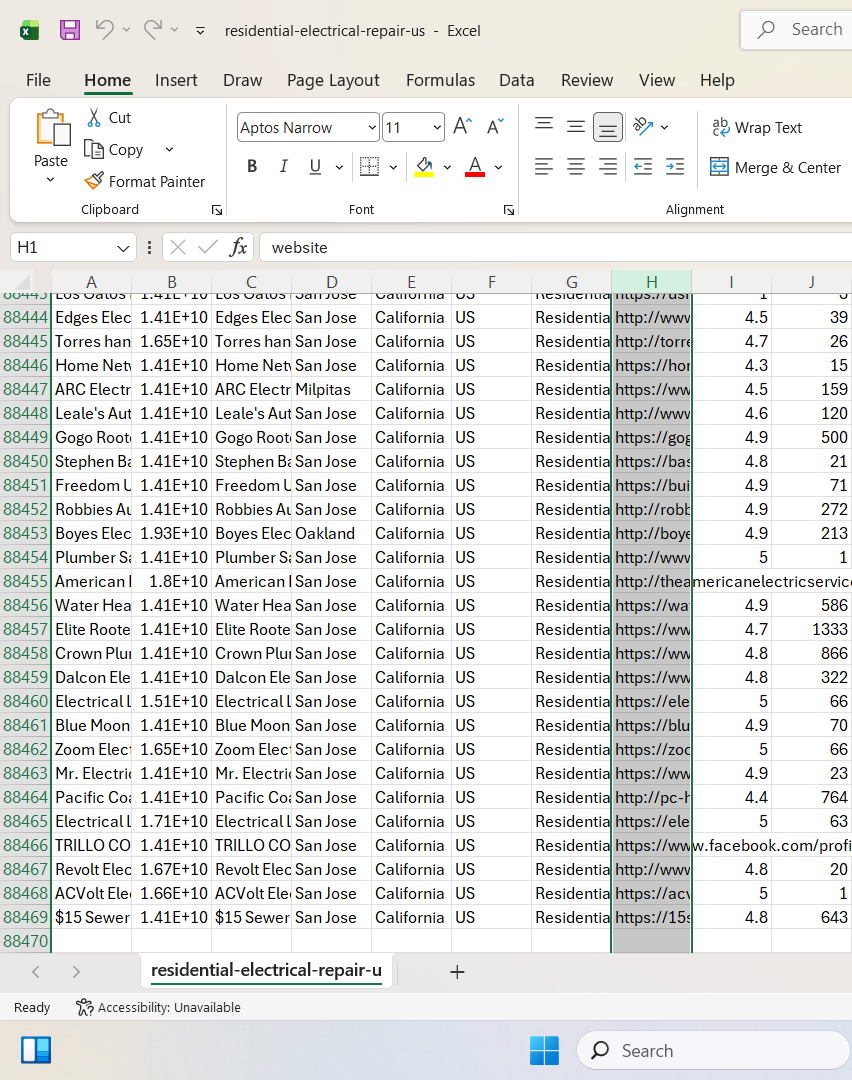
Task: Apply red Font Color
Action: (475, 166)
